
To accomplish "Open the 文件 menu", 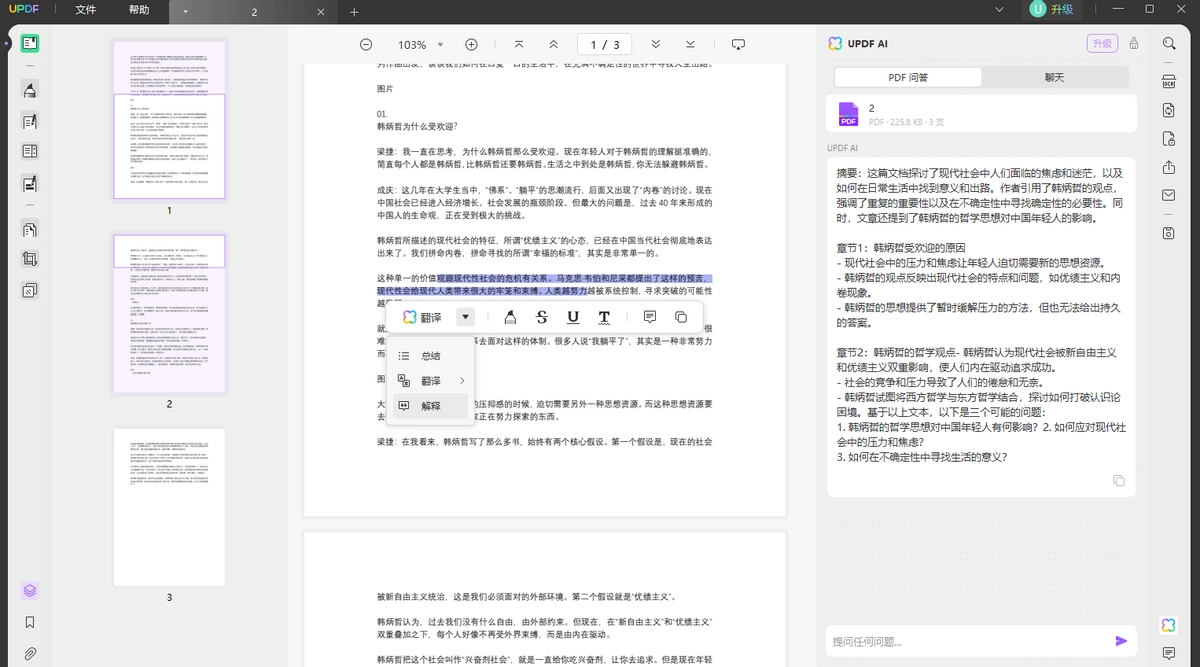I will (86, 11).
